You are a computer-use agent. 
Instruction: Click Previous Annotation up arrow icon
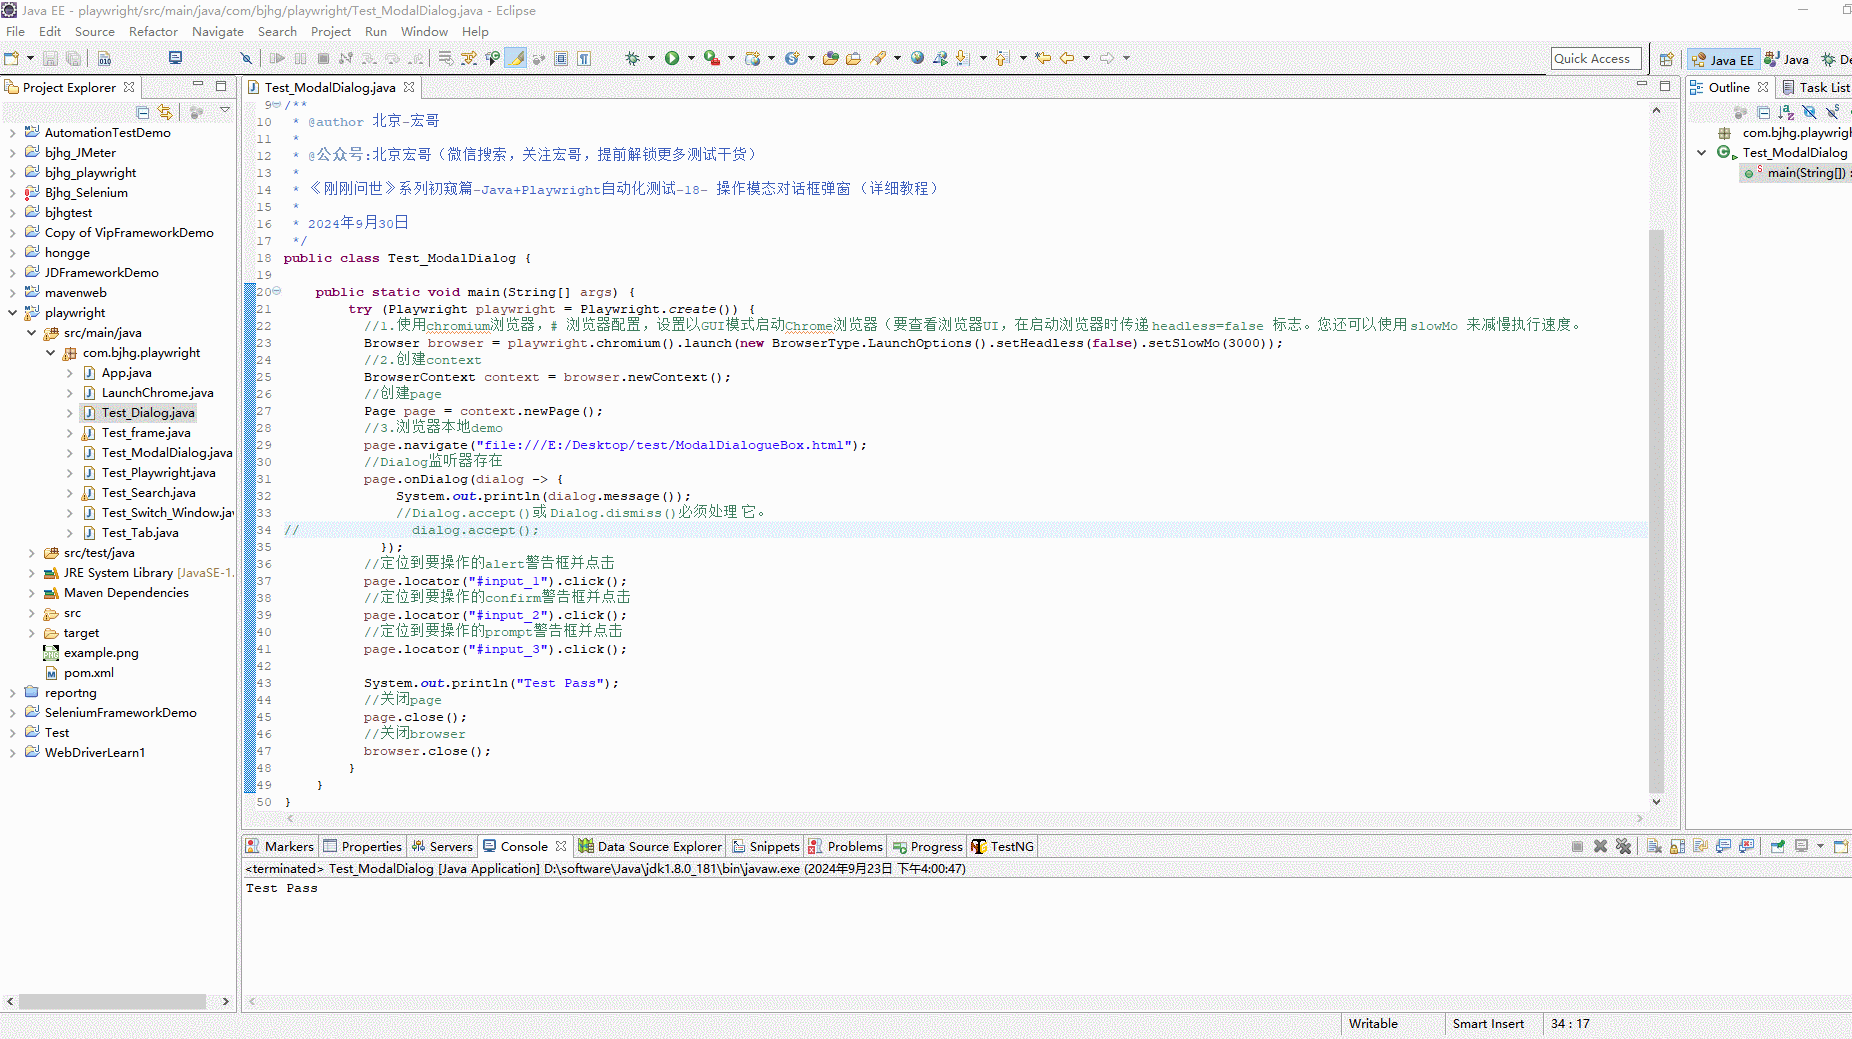[x=1002, y=58]
